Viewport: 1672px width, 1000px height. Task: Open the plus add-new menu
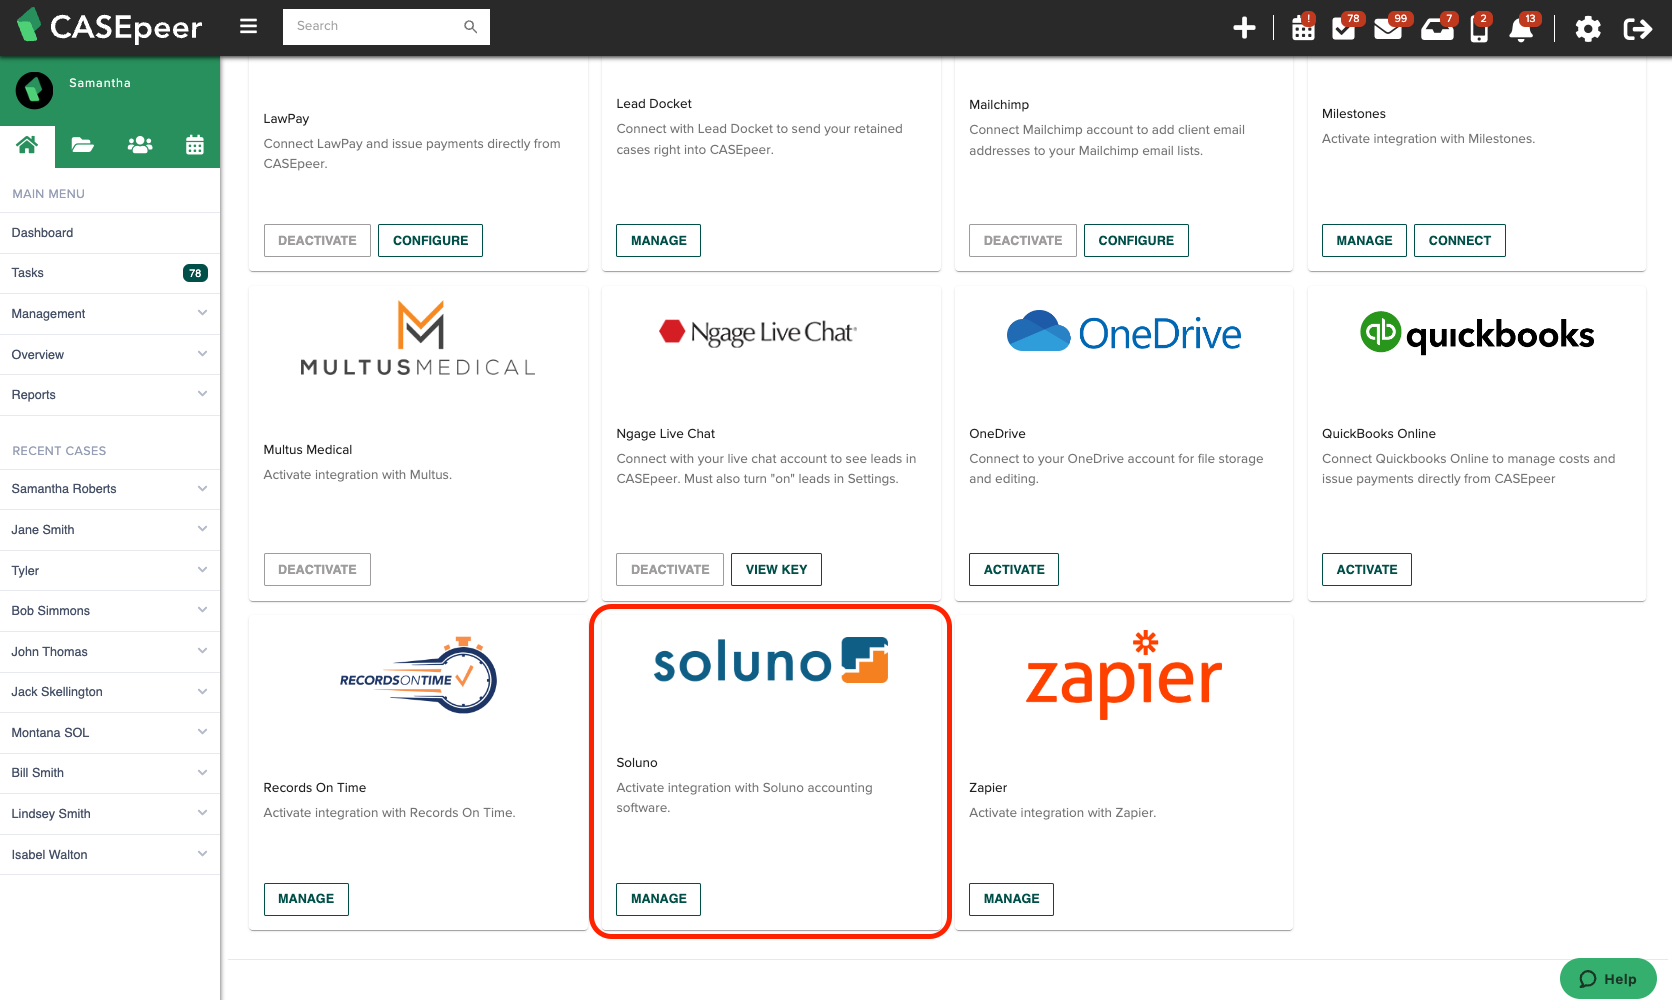click(x=1244, y=28)
